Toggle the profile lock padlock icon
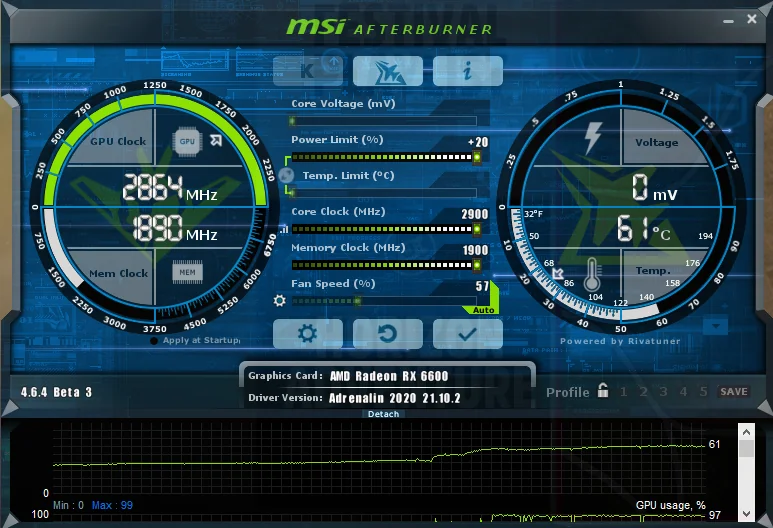Screen dimensions: 773x528 (602, 390)
